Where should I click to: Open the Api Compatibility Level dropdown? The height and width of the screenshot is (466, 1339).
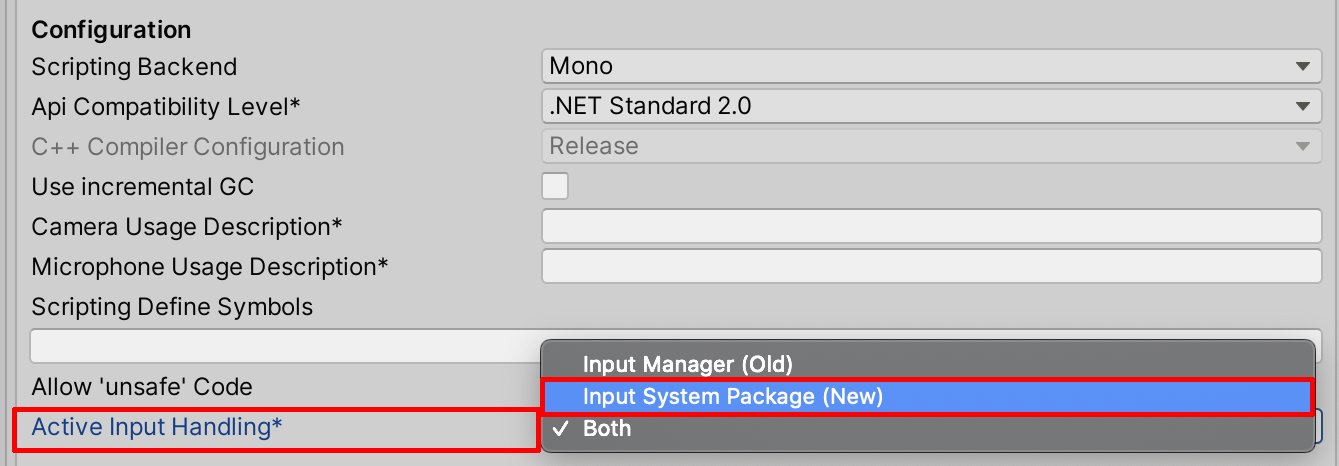pyautogui.click(x=930, y=106)
